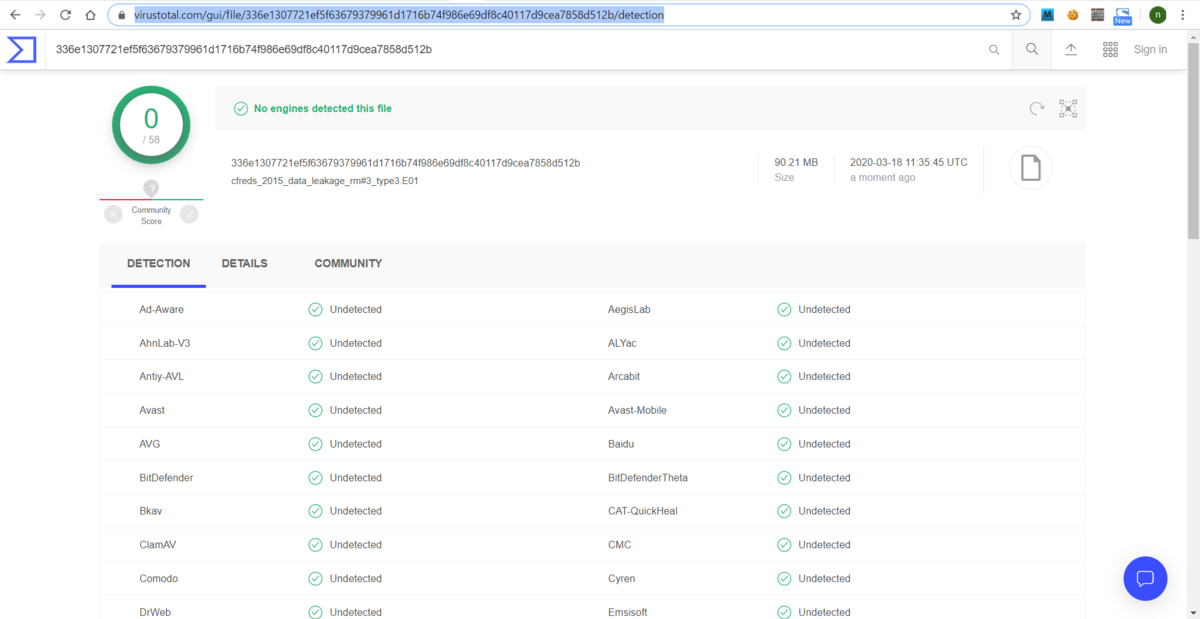The width and height of the screenshot is (1200, 619).
Task: Click the hash search input field
Action: (515, 49)
